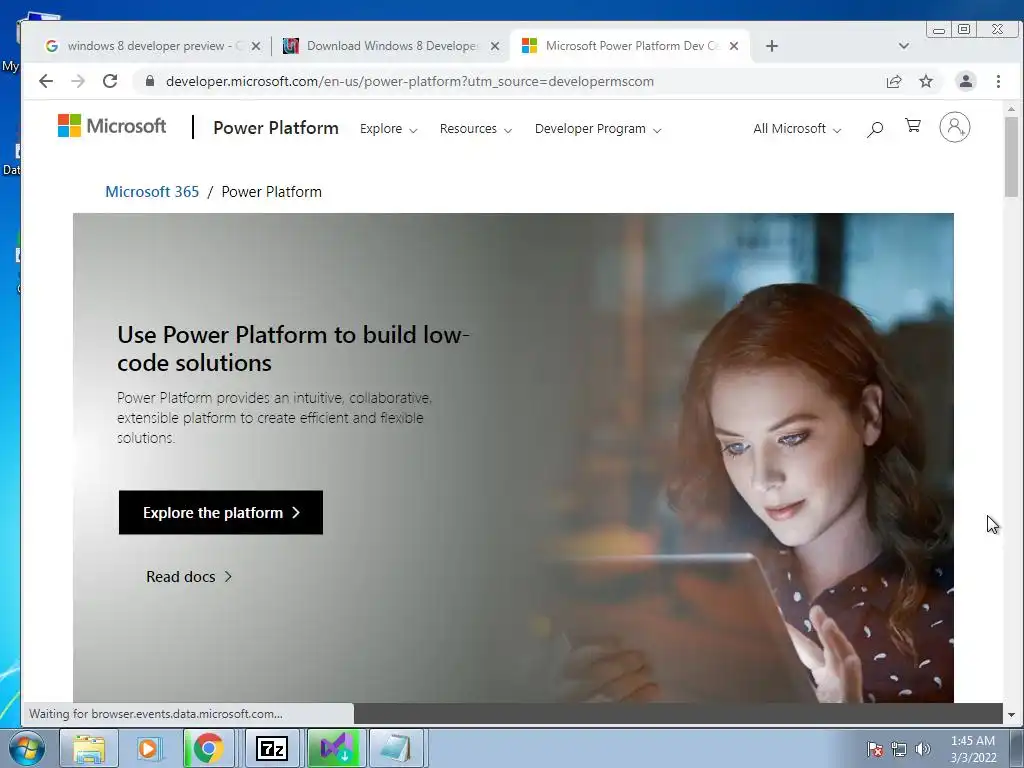Open the Notepad taskbar icon
This screenshot has height=768, width=1024.
pyautogui.click(x=396, y=748)
